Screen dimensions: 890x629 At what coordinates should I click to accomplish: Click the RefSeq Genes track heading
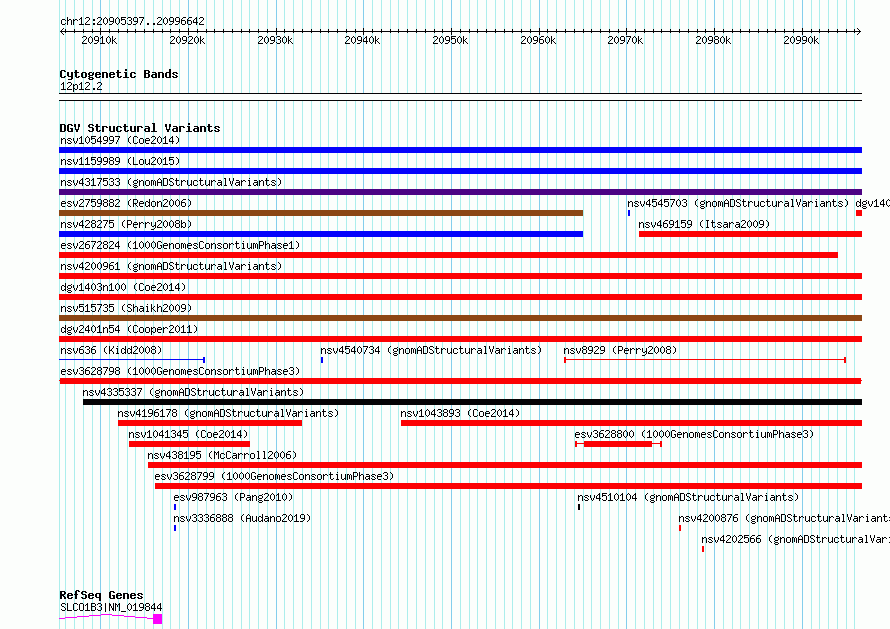pos(101,596)
